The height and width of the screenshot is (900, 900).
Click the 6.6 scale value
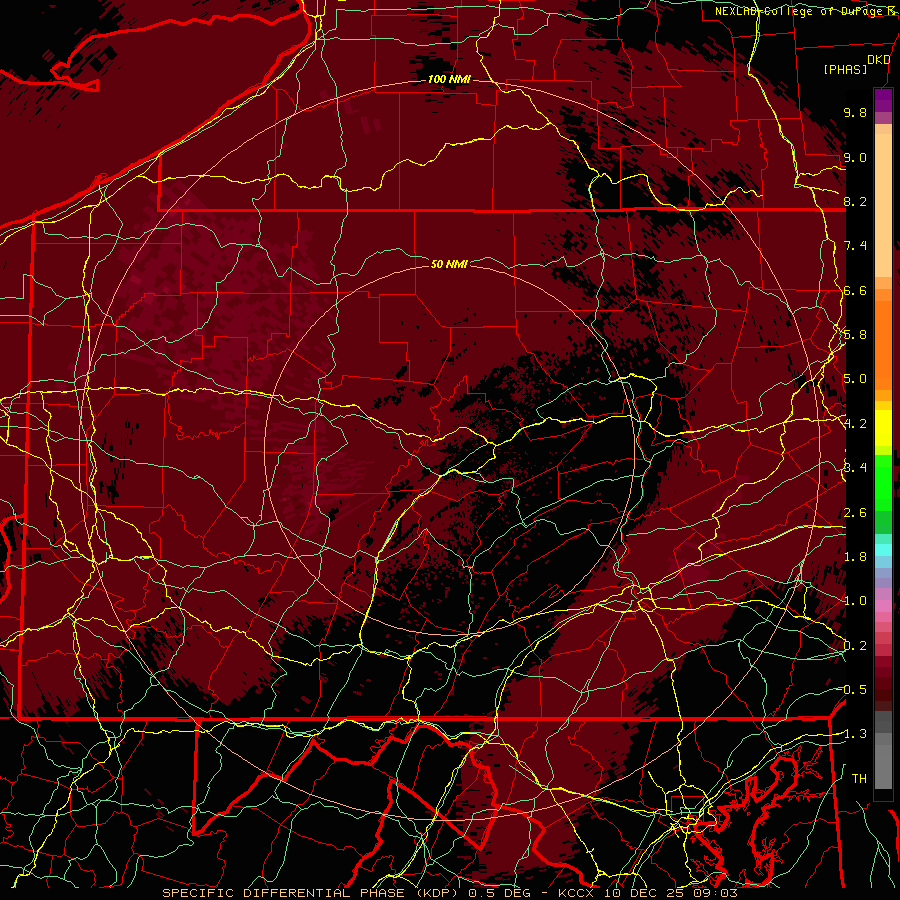(x=855, y=290)
